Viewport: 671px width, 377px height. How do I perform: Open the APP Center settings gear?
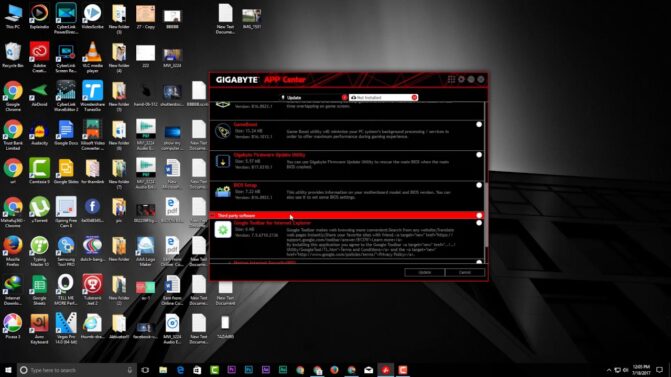point(461,80)
